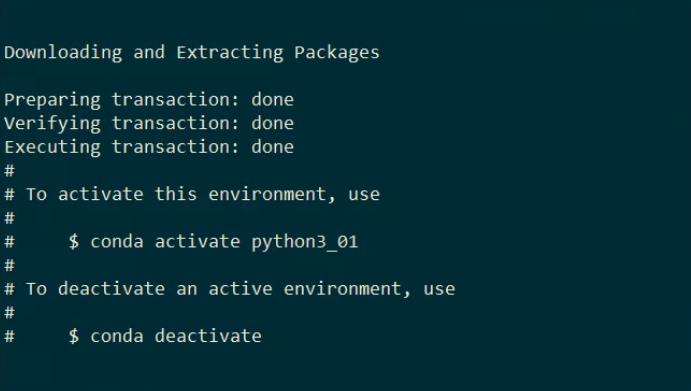Click the 'conda activate' command text

[x=165, y=242]
